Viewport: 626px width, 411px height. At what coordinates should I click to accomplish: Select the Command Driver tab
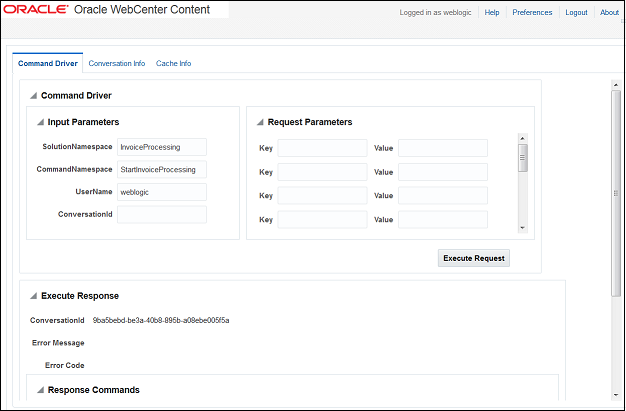(48, 63)
